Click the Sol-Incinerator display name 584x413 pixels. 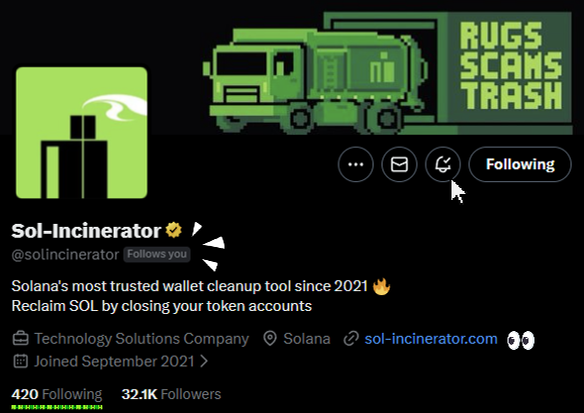[86, 231]
